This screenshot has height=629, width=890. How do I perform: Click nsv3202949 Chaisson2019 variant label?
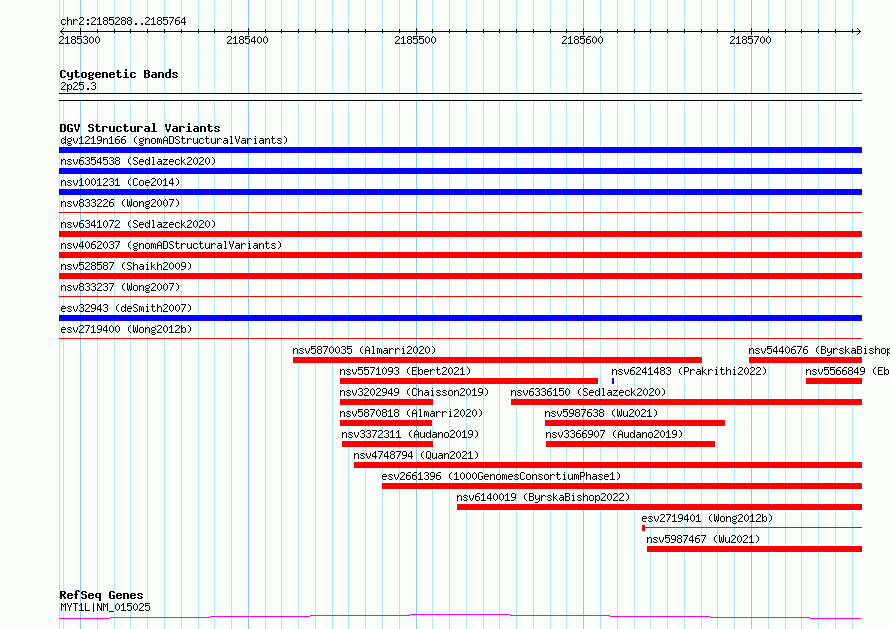coord(414,392)
